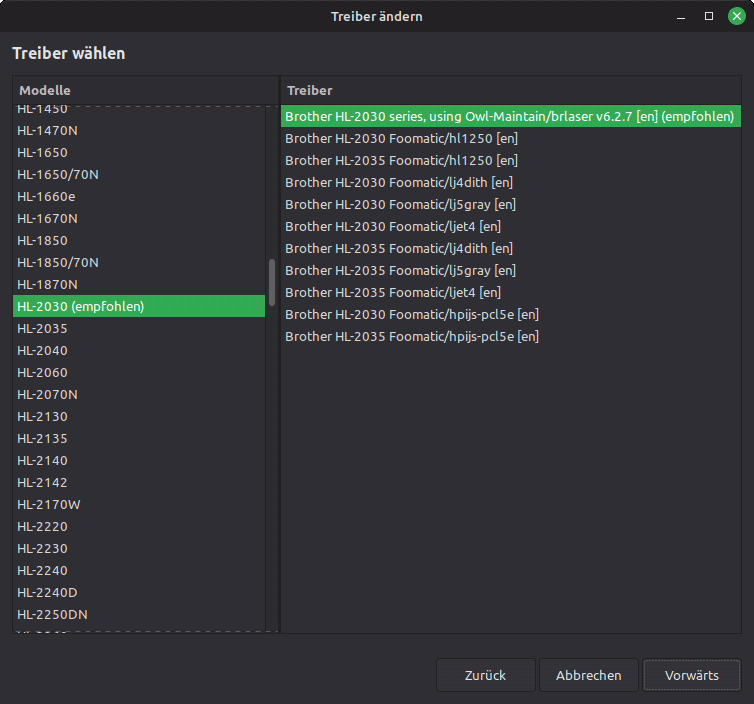The width and height of the screenshot is (754, 704).
Task: Select model HL-2140
Action: (139, 461)
